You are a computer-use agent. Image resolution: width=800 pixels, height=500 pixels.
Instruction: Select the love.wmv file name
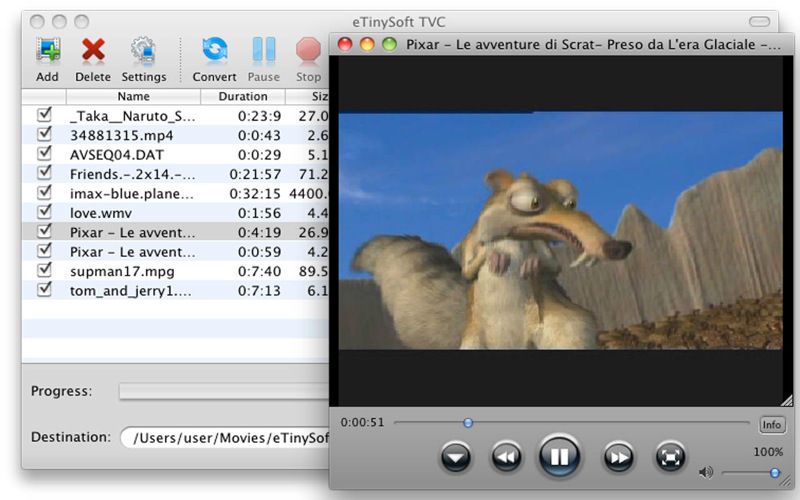click(x=101, y=213)
